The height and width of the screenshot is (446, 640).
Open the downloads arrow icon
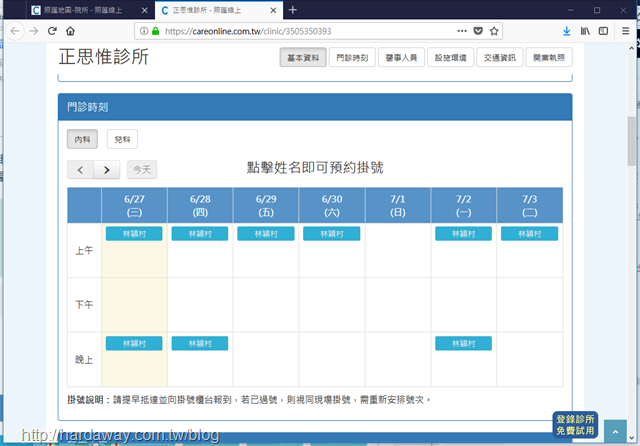[567, 31]
